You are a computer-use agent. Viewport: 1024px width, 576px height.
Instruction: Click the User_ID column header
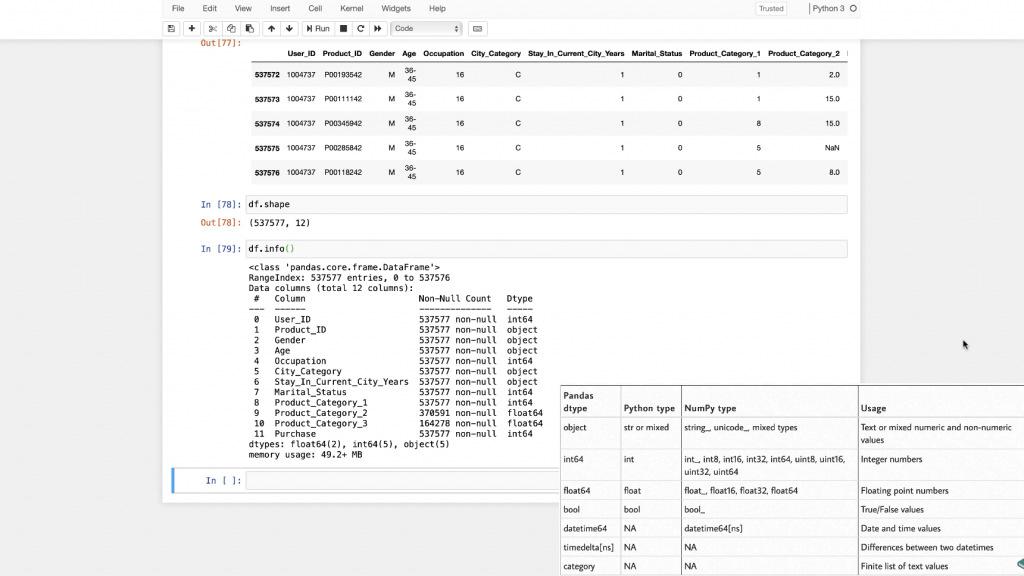point(301,54)
